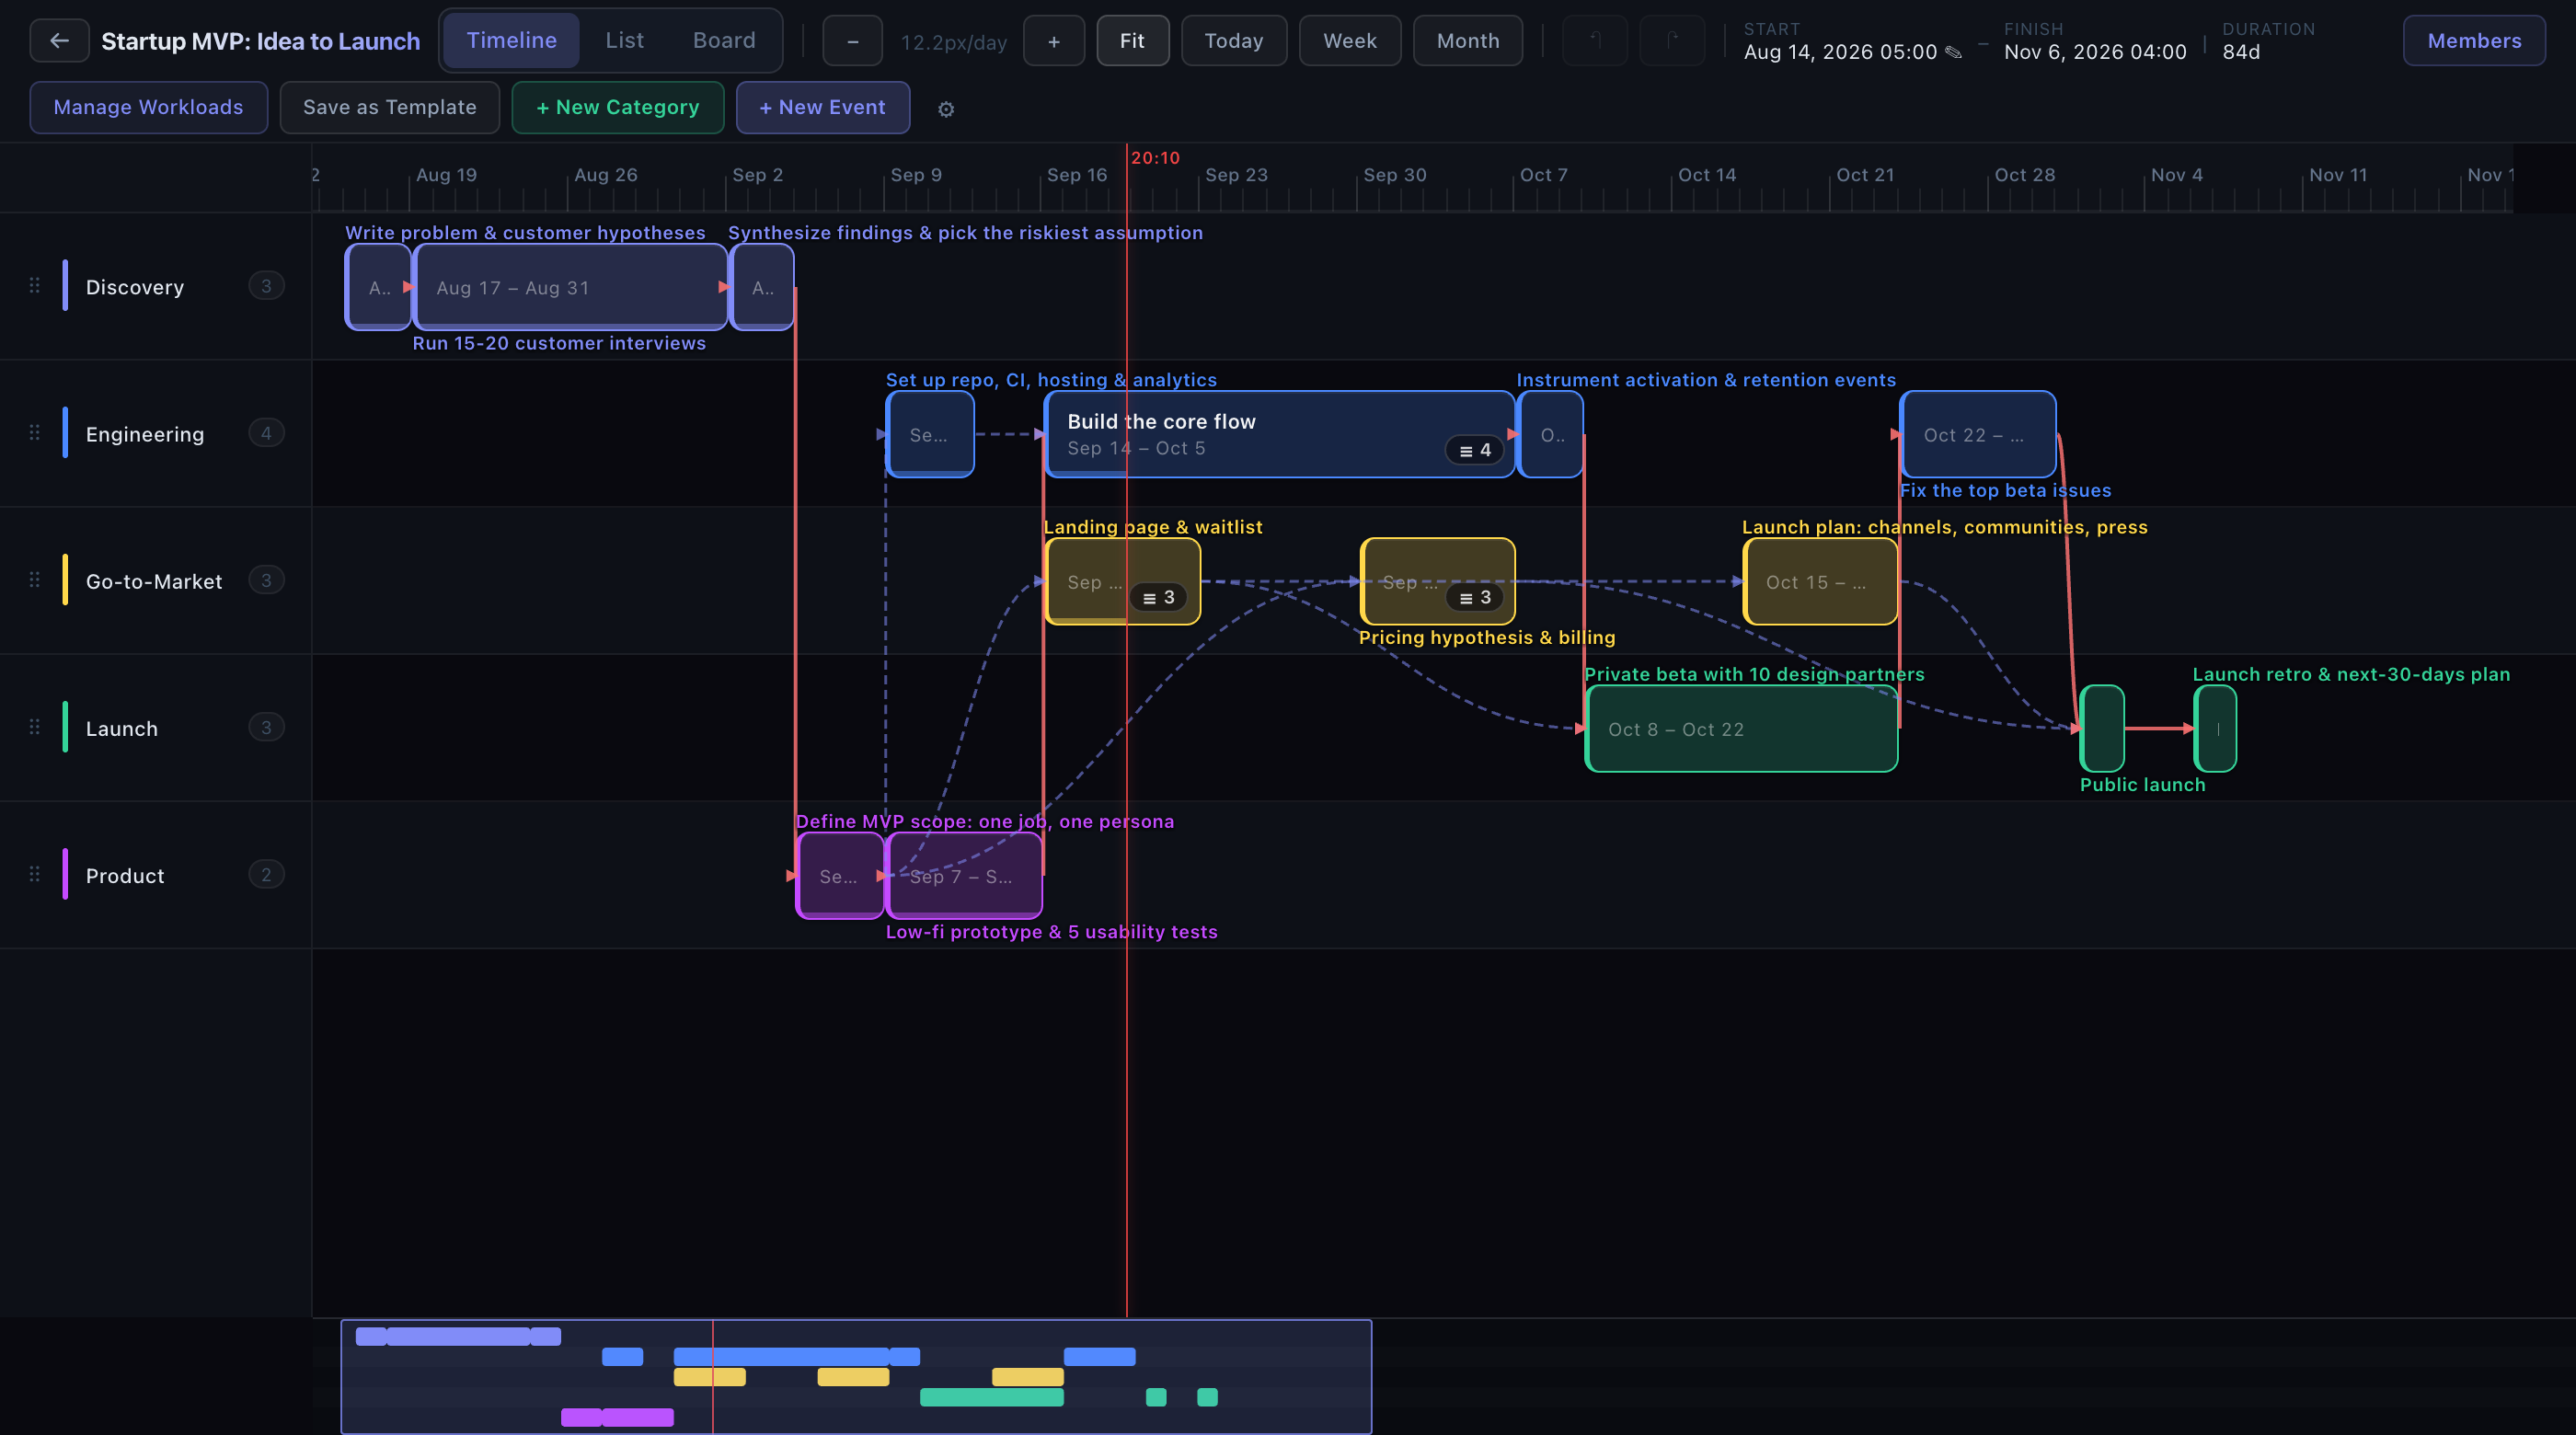Select the Engineering category row
Image resolution: width=2576 pixels, height=1435 pixels.
pos(156,433)
